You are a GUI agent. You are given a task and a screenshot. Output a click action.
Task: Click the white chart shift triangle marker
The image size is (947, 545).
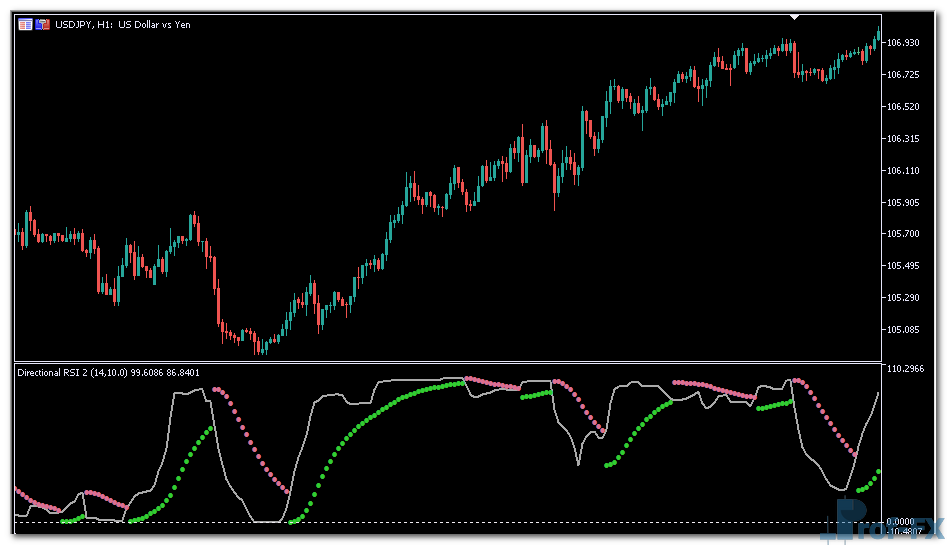click(x=795, y=17)
